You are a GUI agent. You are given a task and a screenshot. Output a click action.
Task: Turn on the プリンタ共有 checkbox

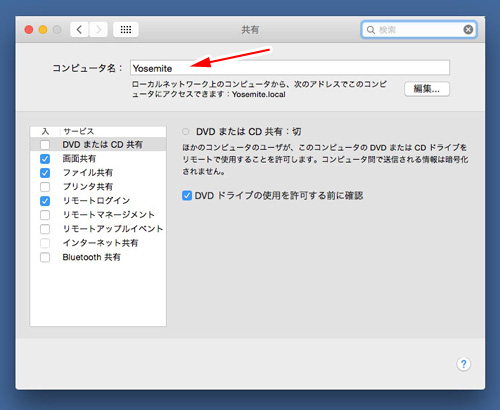(x=45, y=187)
